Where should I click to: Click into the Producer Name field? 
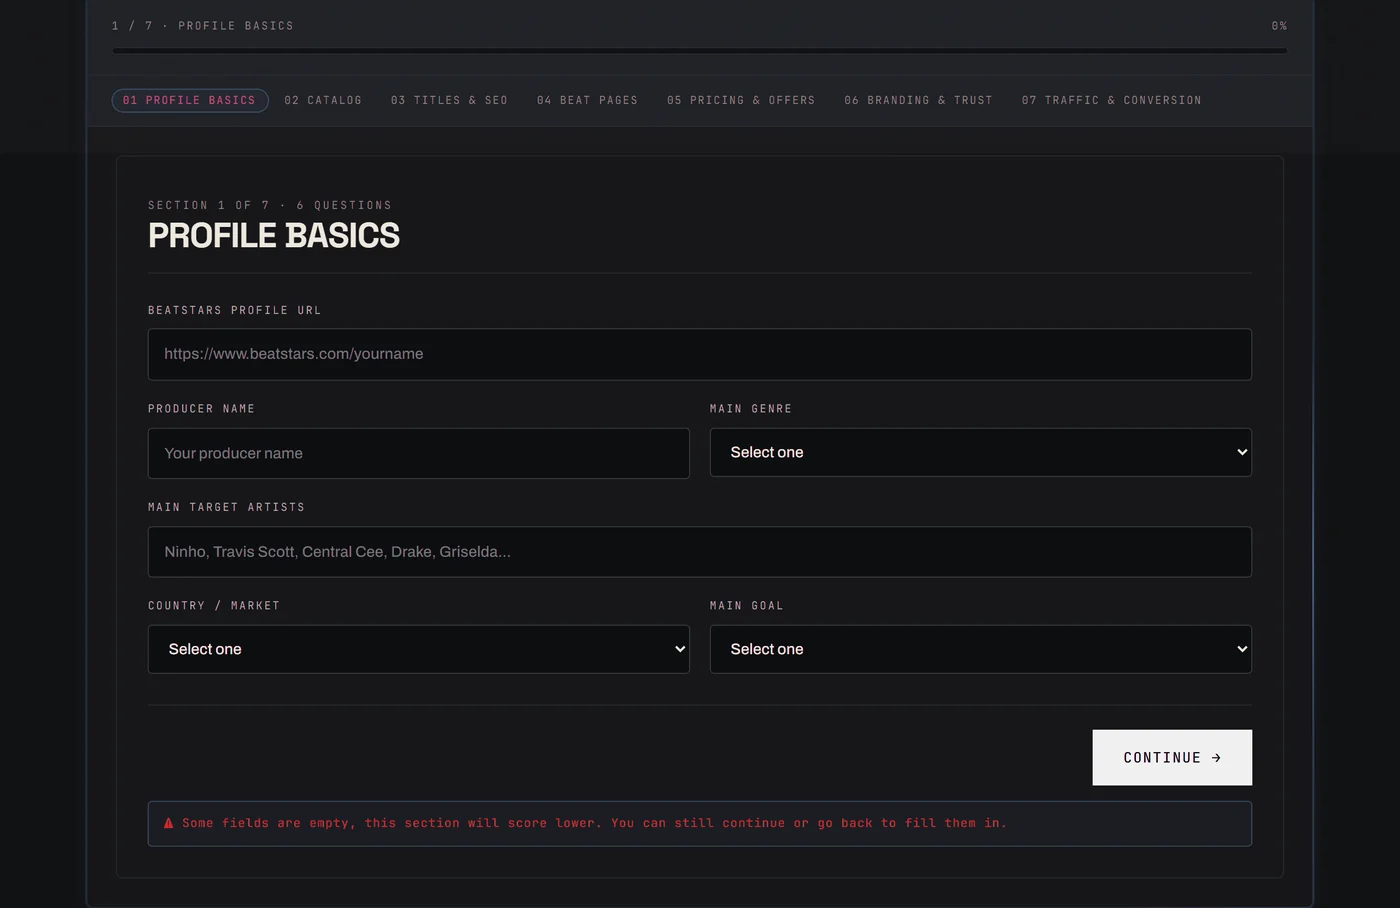(419, 453)
